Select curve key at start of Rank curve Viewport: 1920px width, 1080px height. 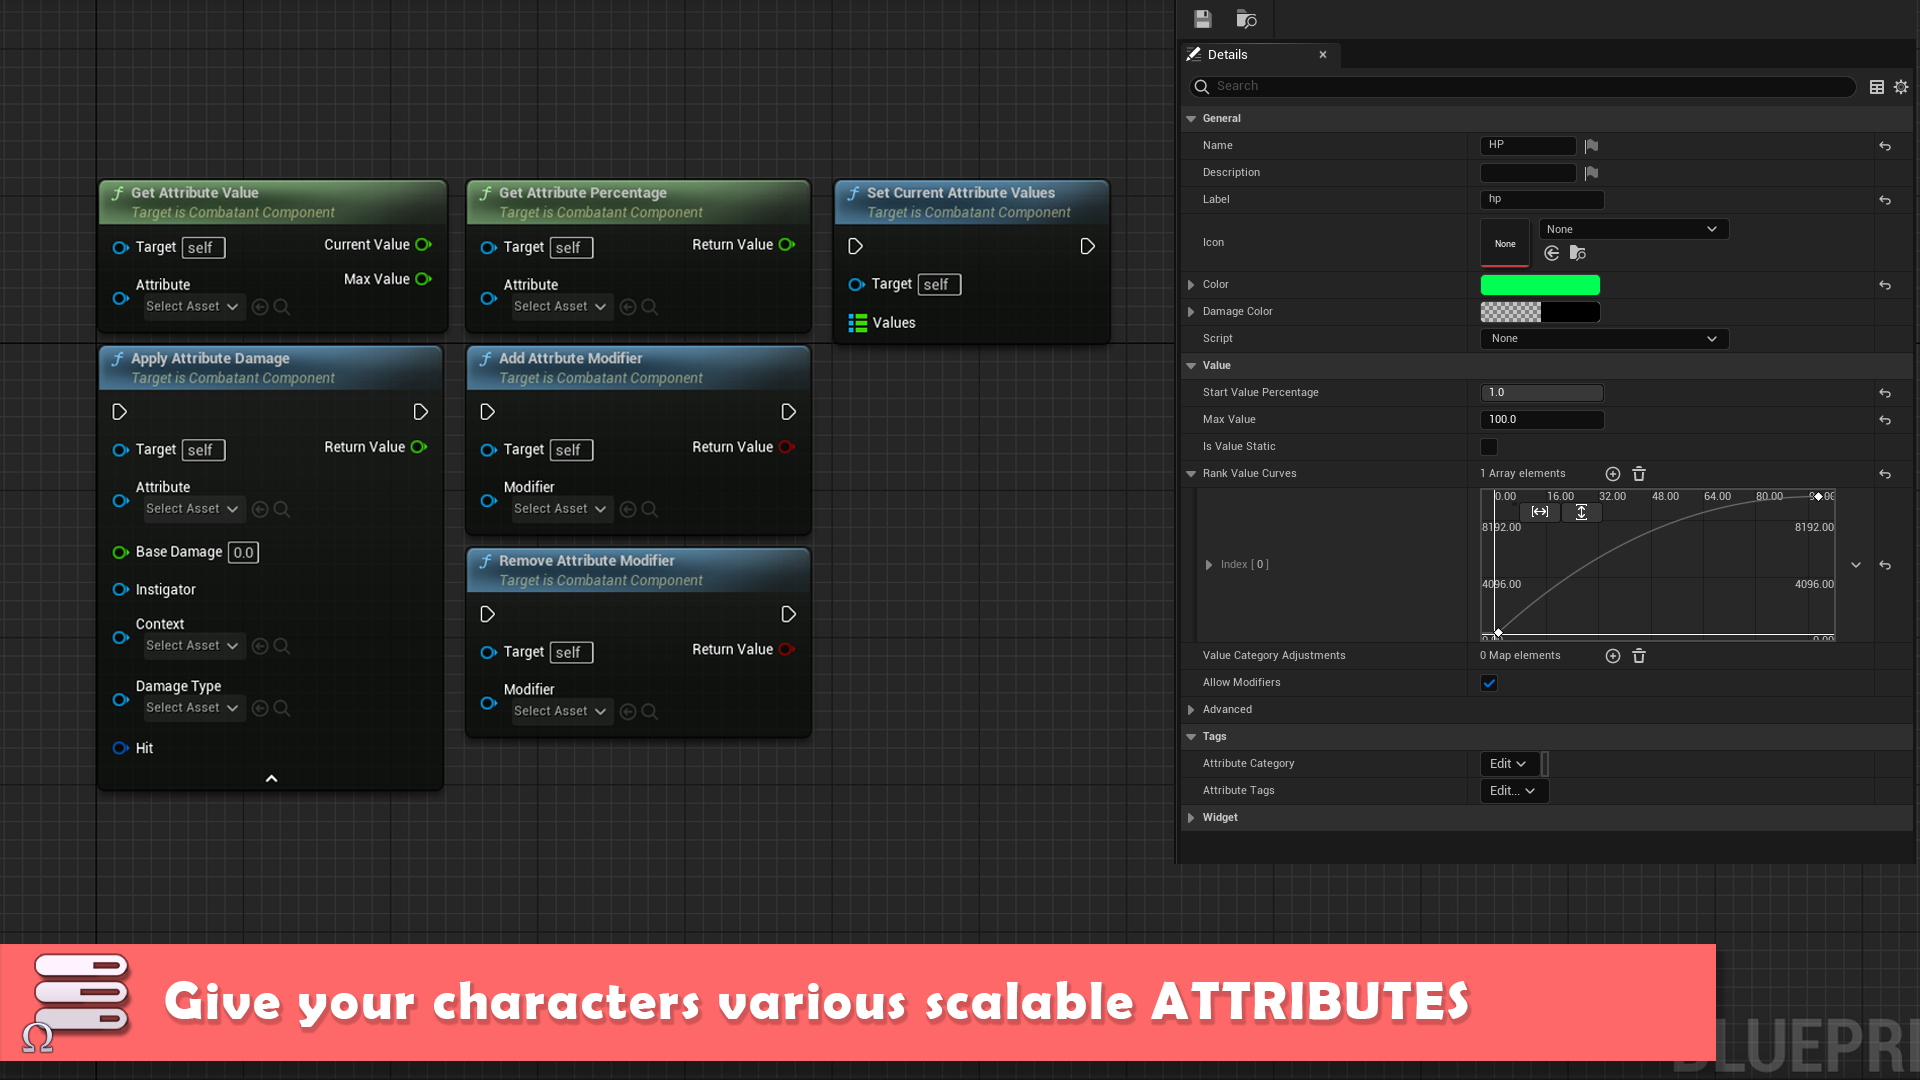point(1498,632)
